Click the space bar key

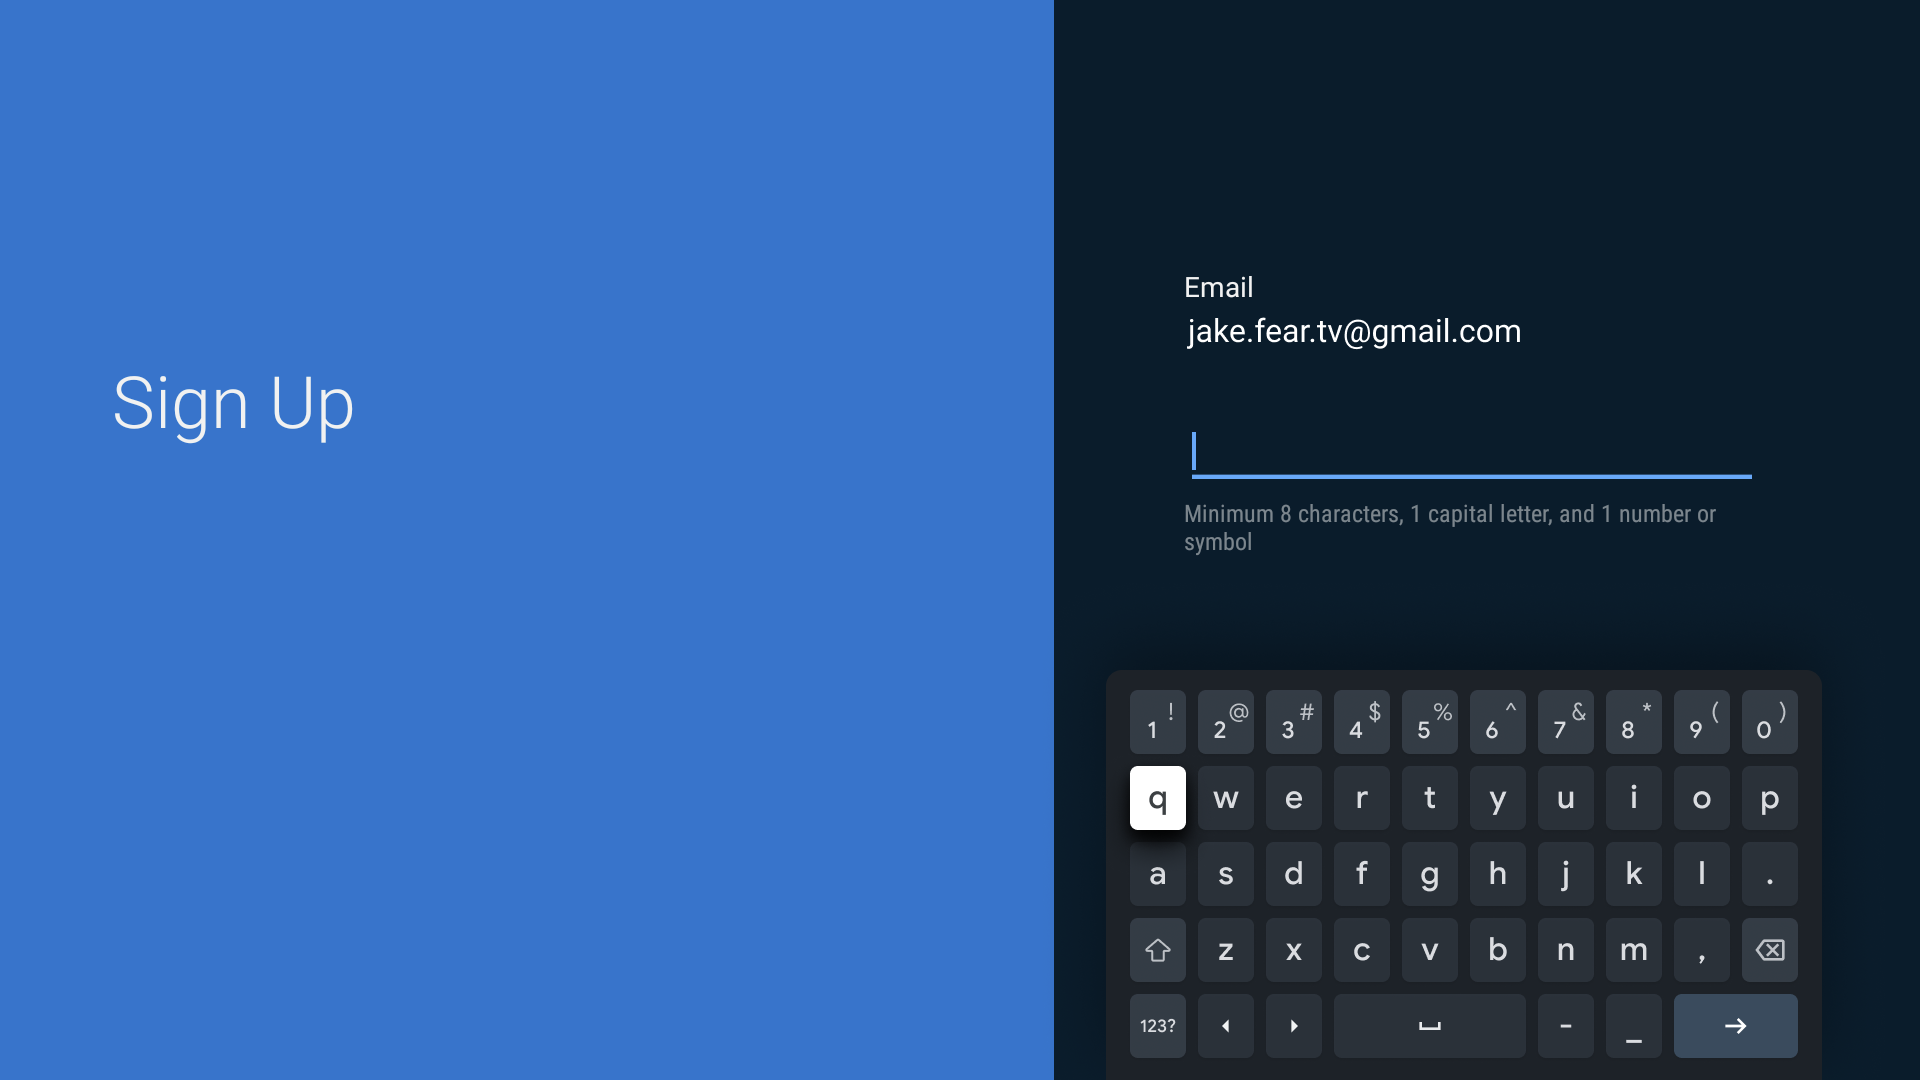pos(1429,1026)
